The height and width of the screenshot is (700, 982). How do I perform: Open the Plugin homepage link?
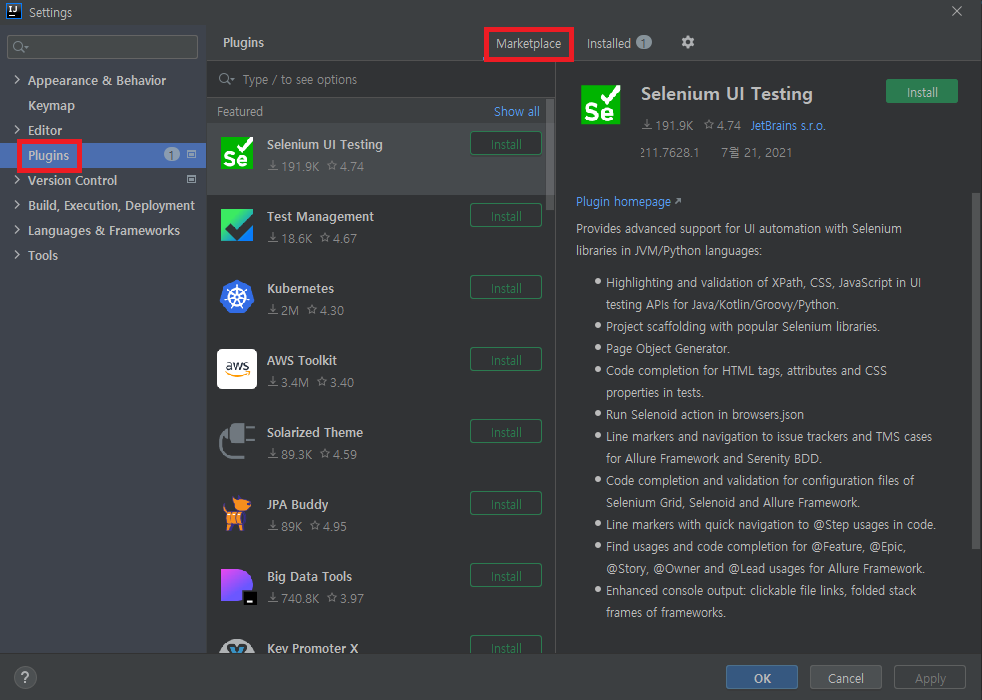point(628,202)
